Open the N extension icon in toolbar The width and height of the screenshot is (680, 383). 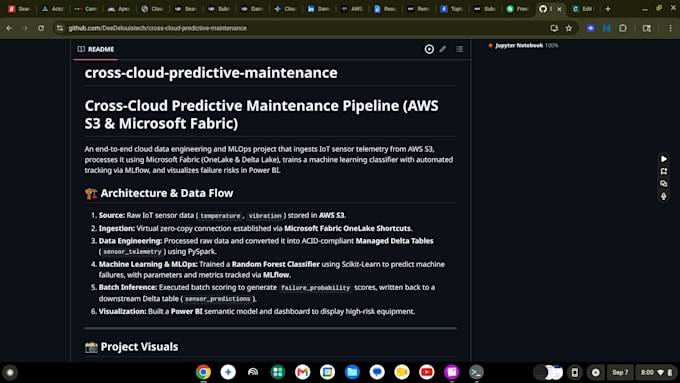point(607,28)
